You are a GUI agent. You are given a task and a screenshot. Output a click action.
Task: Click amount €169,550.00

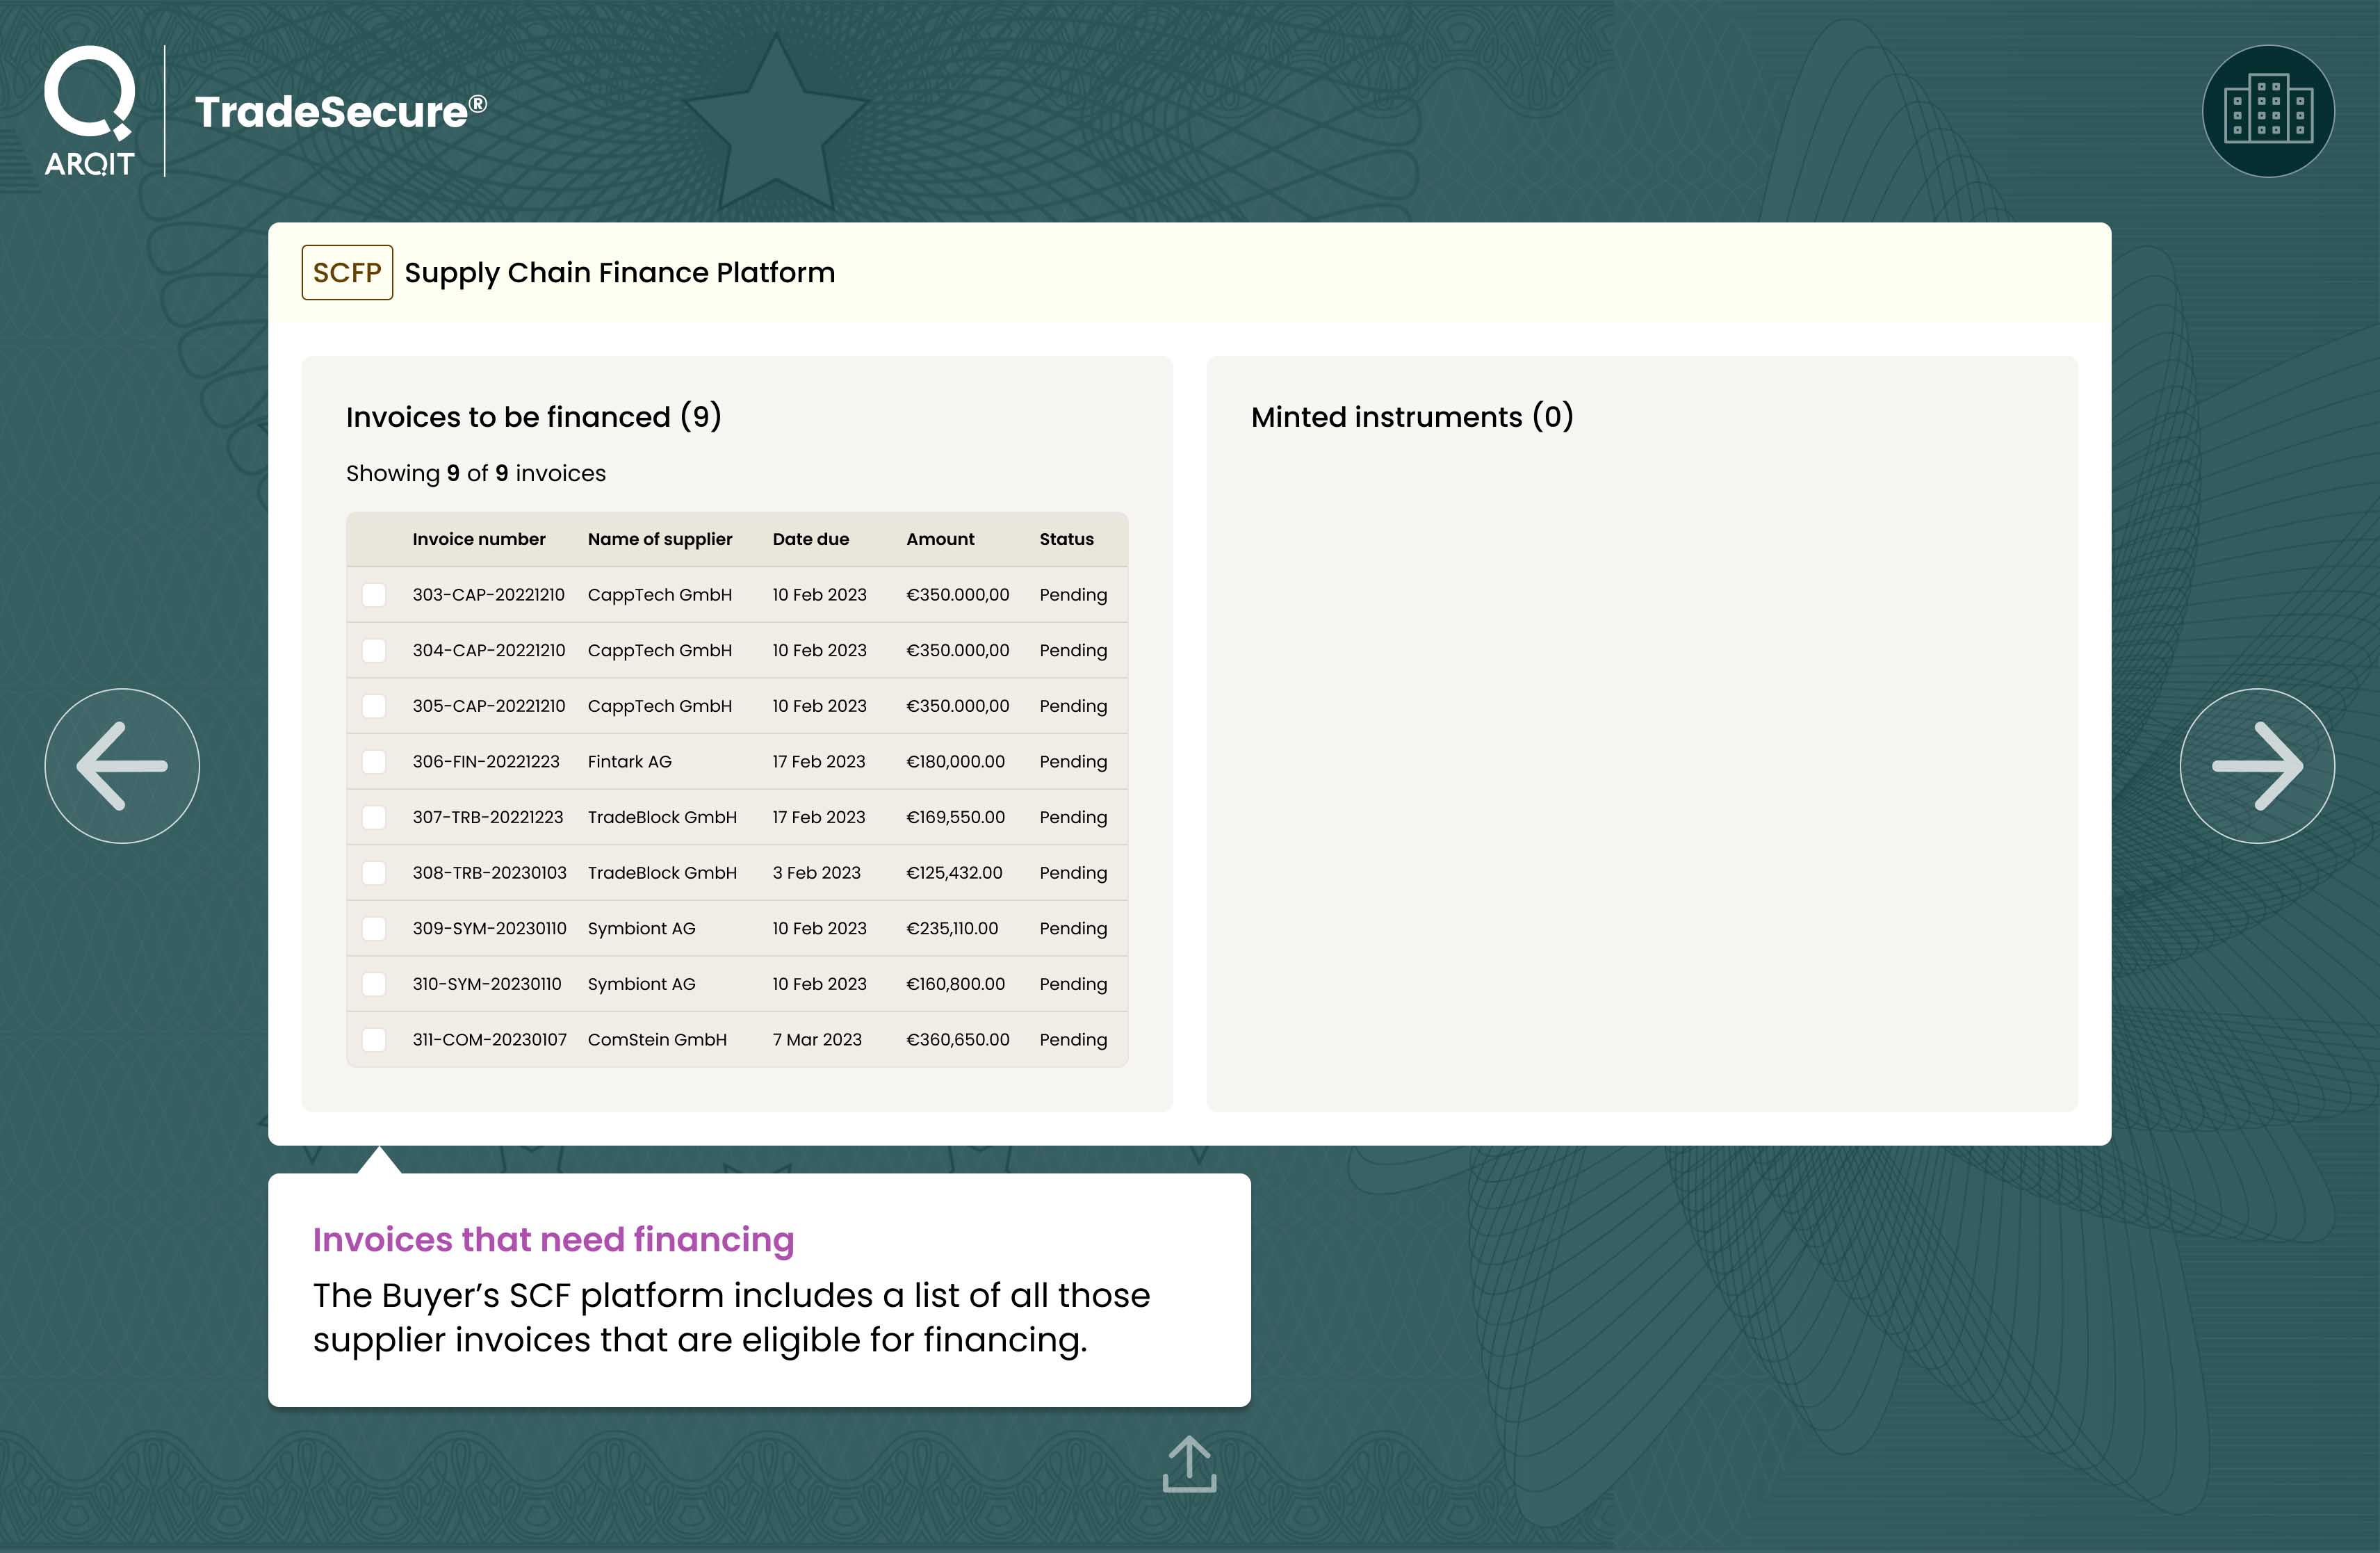click(x=955, y=817)
